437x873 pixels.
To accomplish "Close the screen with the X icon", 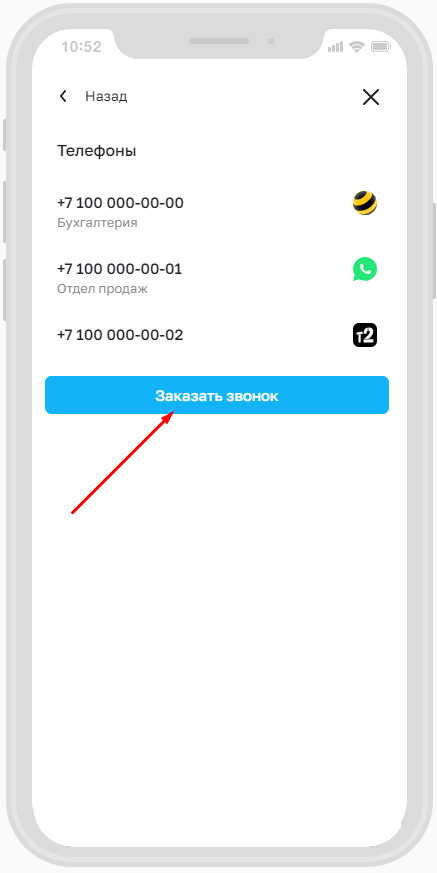I will pyautogui.click(x=371, y=97).
